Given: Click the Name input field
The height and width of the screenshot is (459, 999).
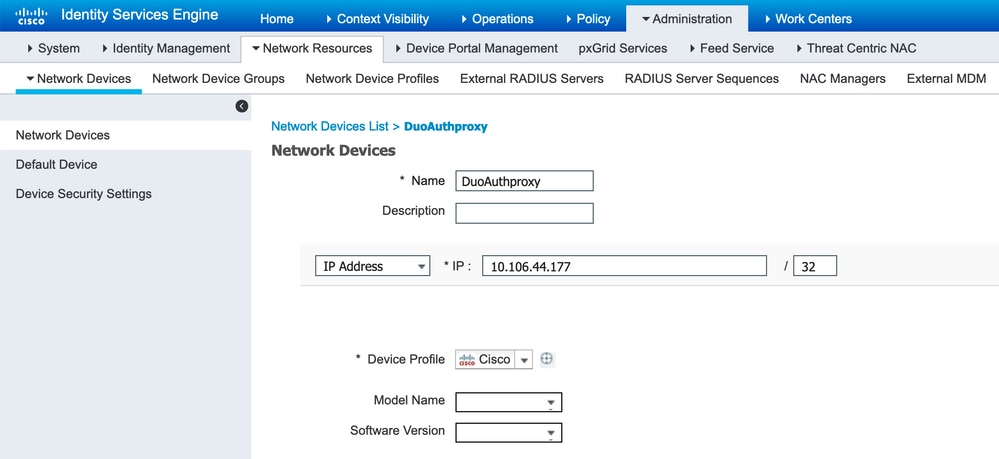Looking at the screenshot, I should click(524, 181).
